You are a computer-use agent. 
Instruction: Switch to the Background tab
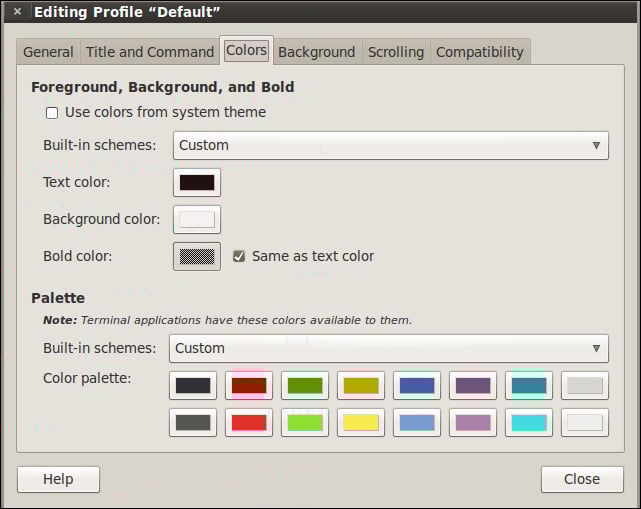point(317,52)
